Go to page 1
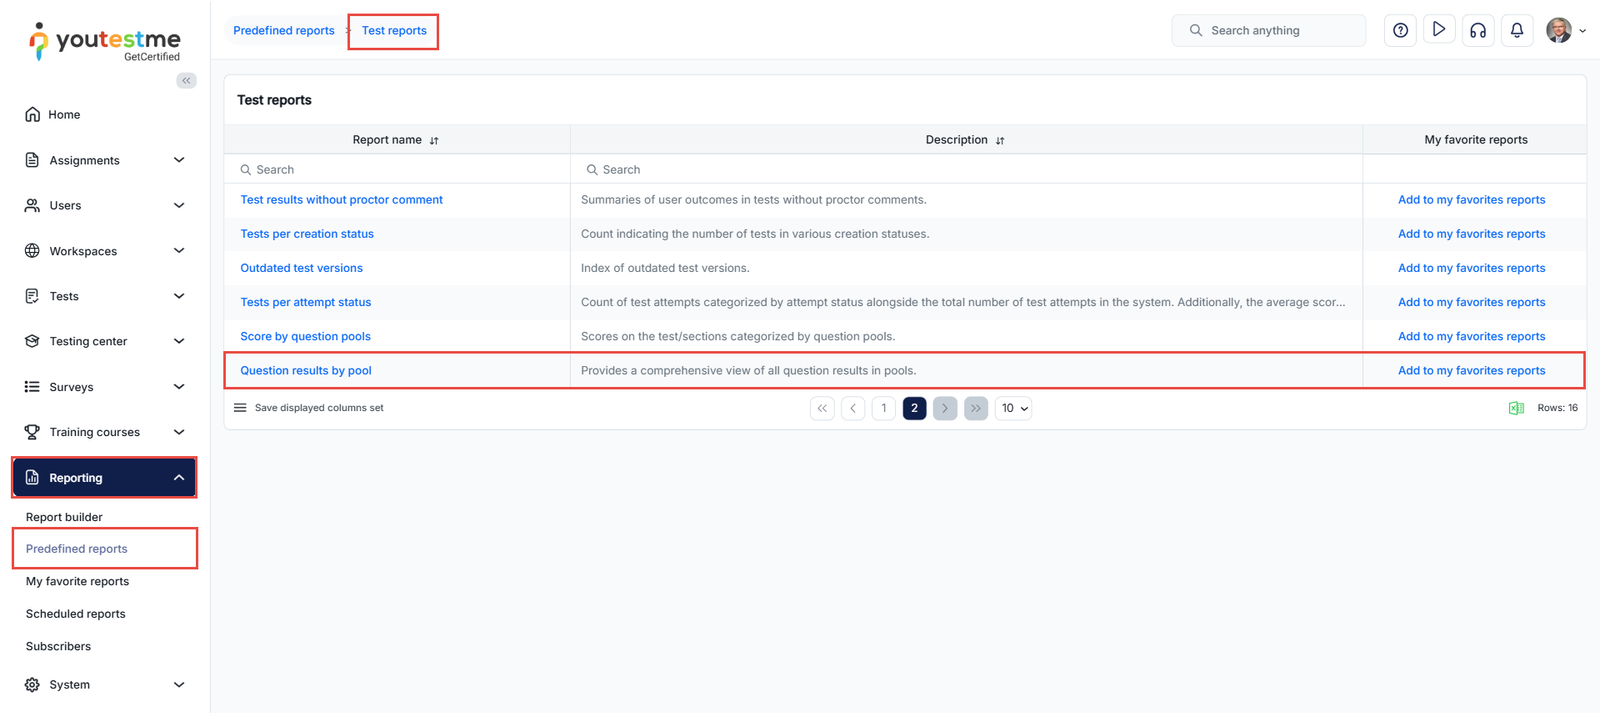Viewport: 1600px width, 713px height. tap(884, 408)
